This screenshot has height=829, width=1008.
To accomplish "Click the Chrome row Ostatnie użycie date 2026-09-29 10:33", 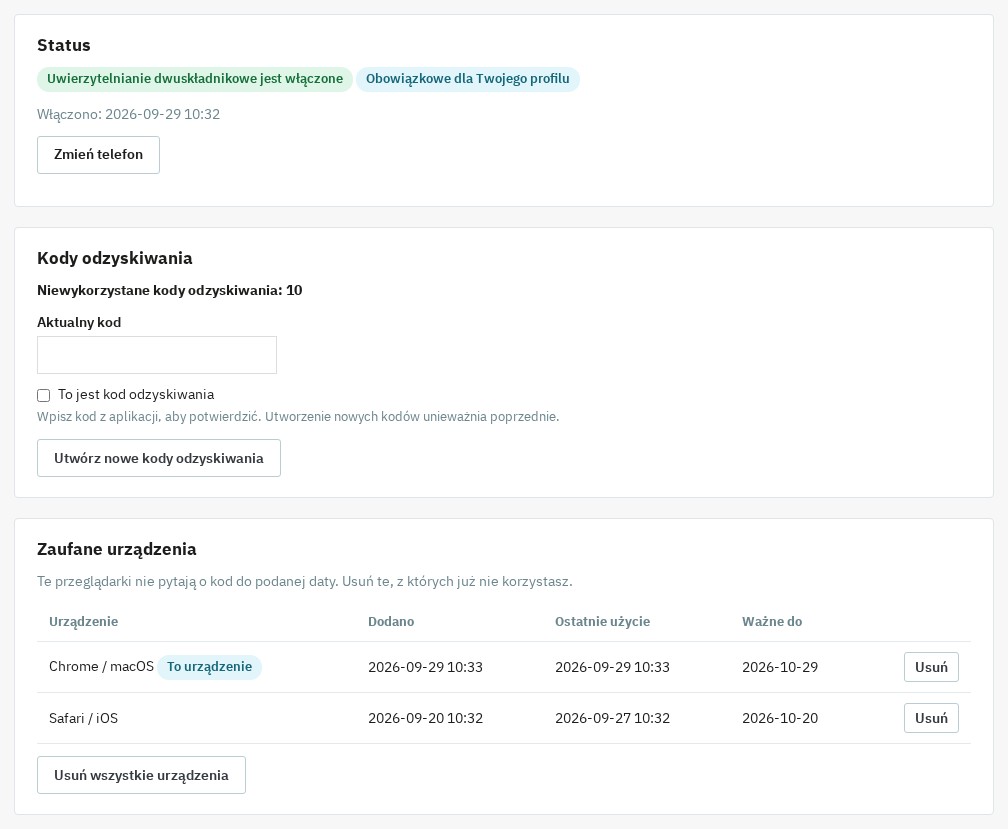I will point(612,667).
